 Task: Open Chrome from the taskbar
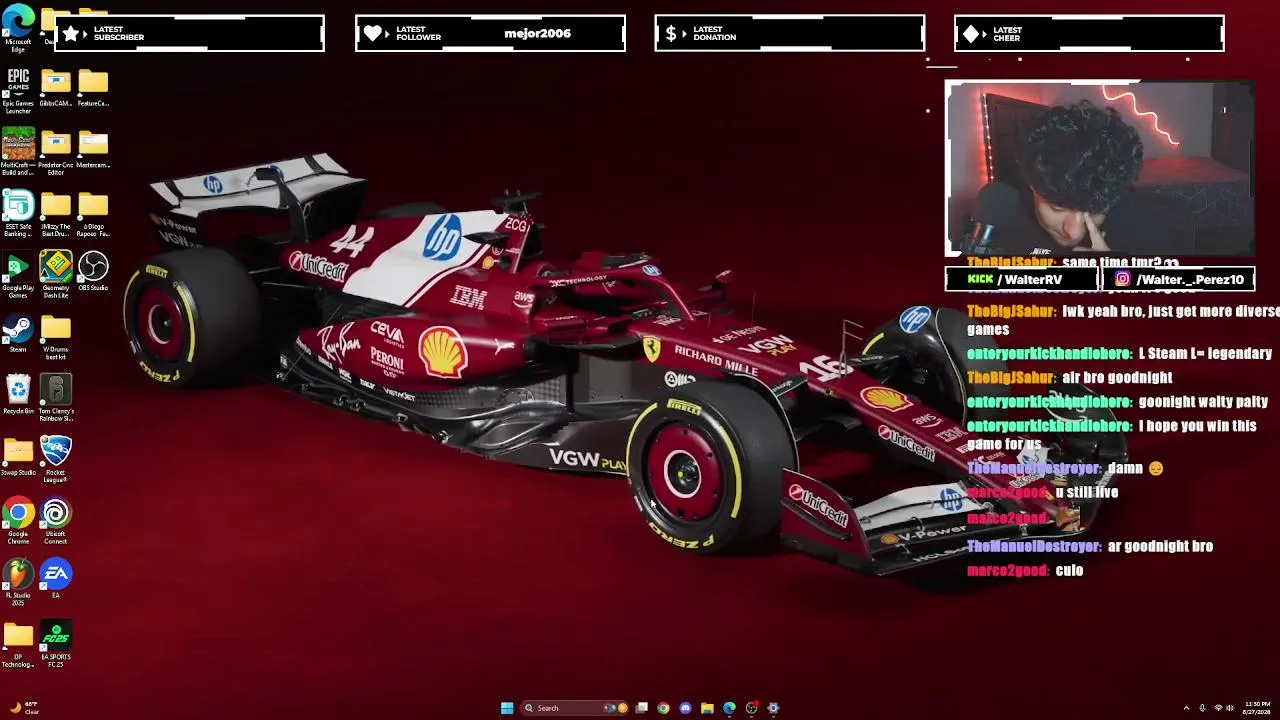663,708
